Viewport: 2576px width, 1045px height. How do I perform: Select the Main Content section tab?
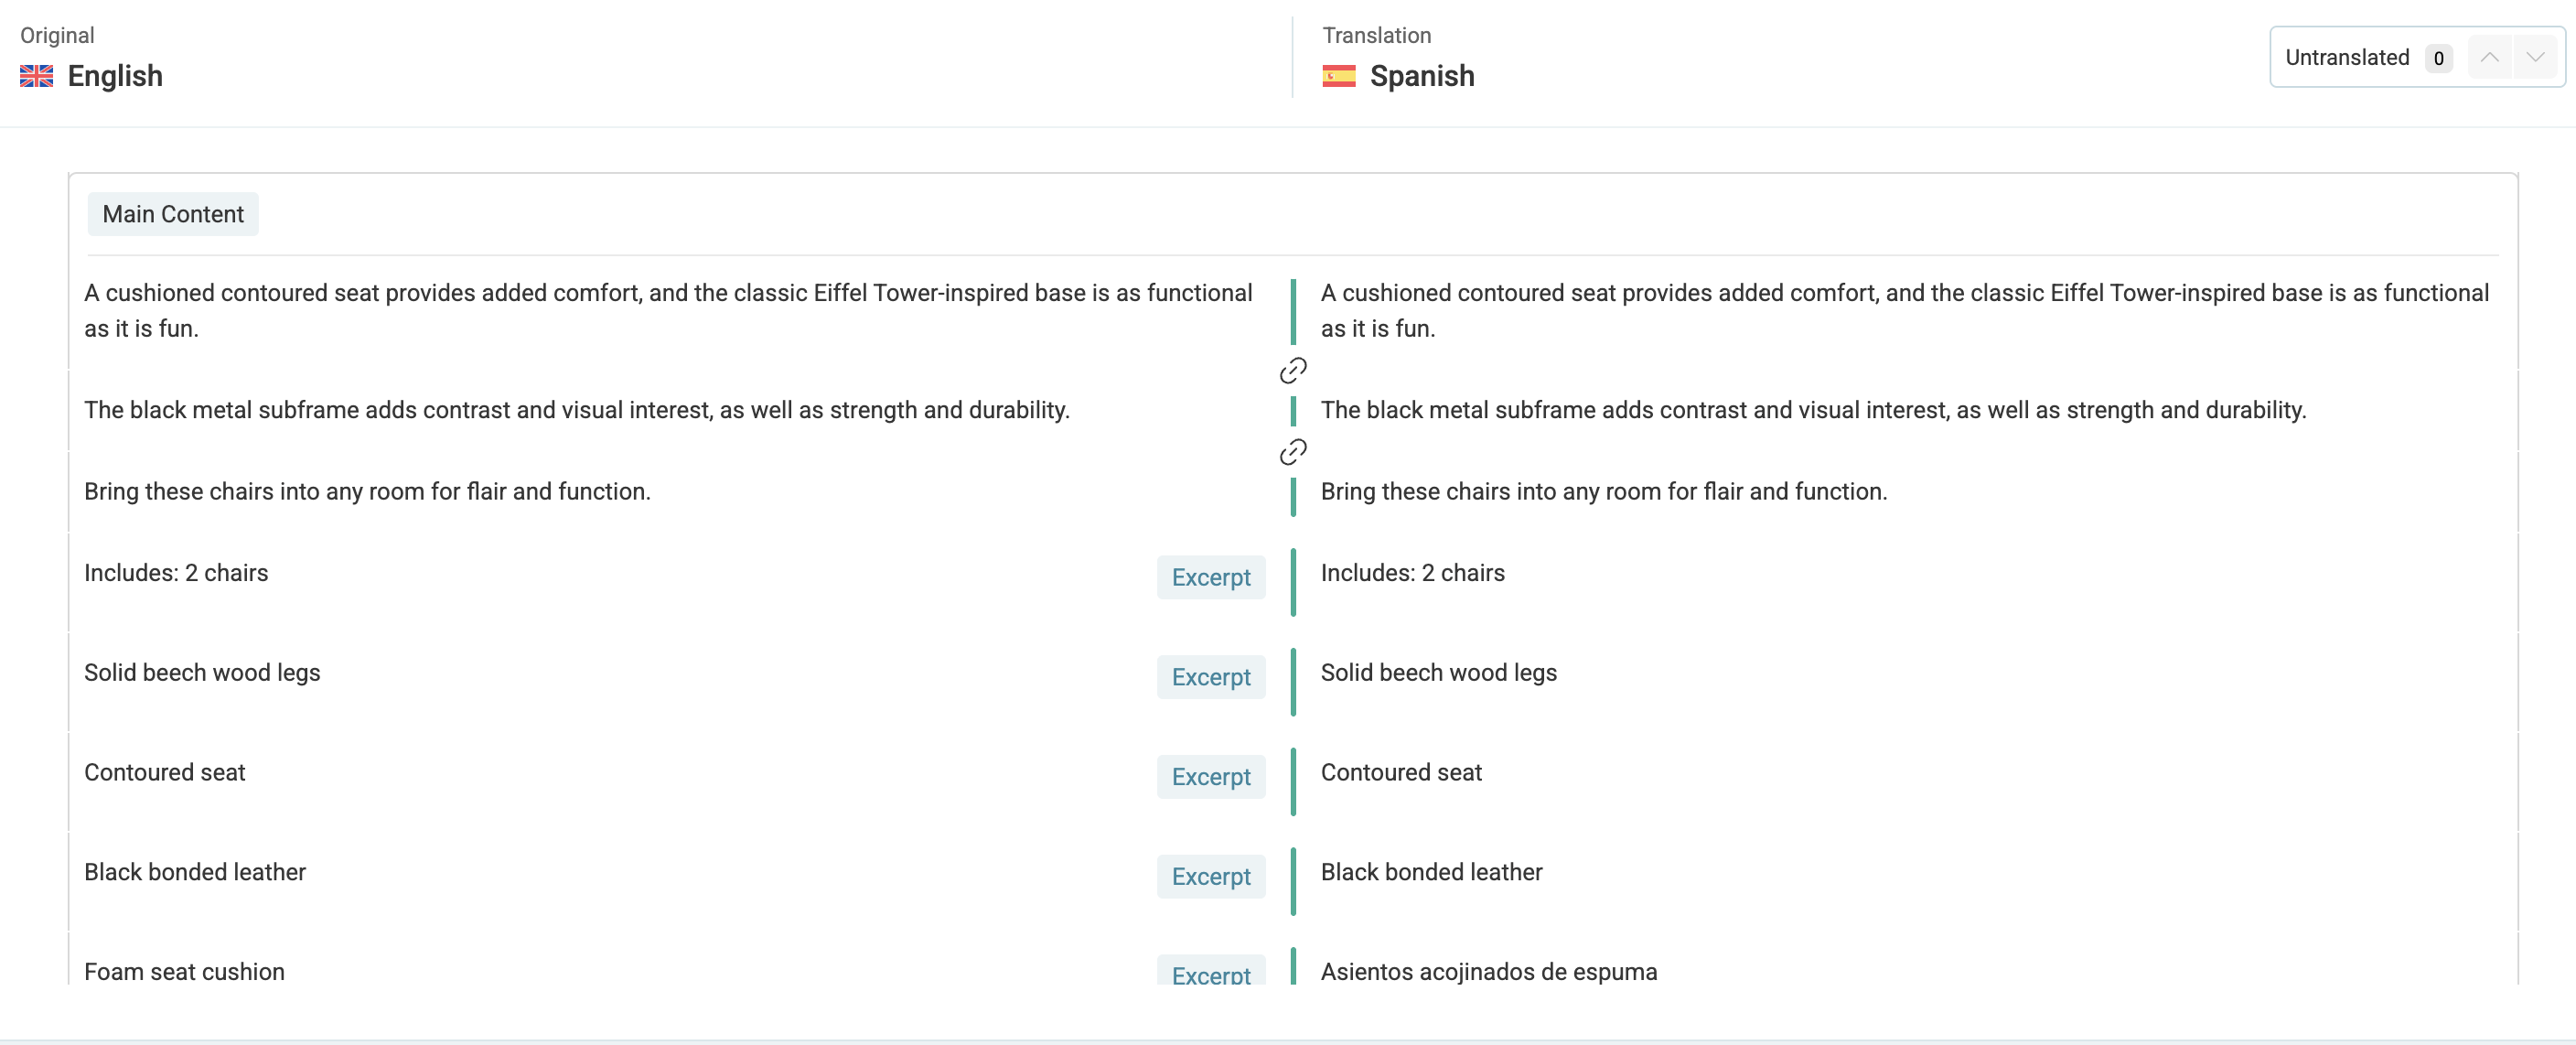pos(173,214)
